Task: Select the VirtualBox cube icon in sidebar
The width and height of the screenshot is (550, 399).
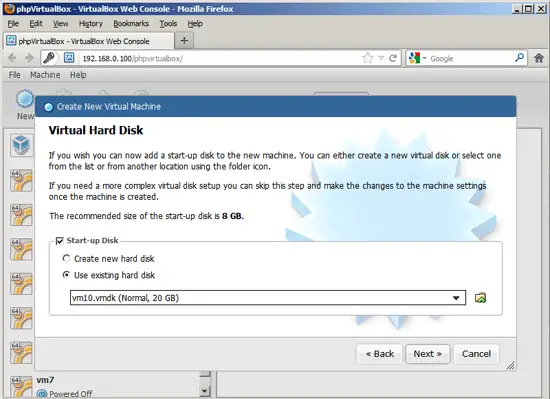Action: tap(21, 145)
